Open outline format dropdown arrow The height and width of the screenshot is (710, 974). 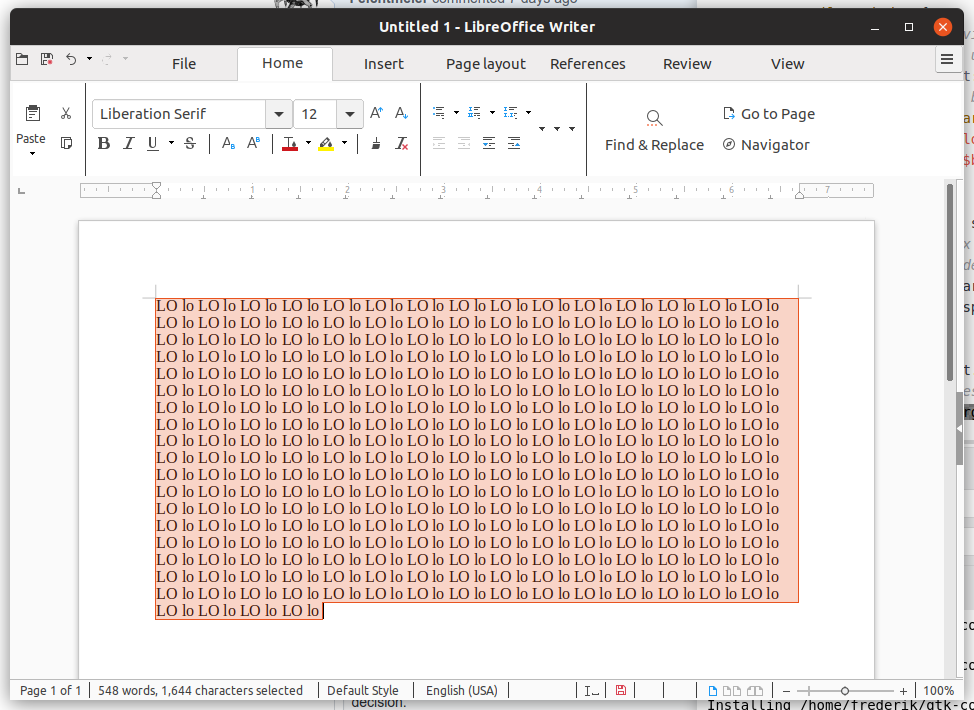pos(528,112)
